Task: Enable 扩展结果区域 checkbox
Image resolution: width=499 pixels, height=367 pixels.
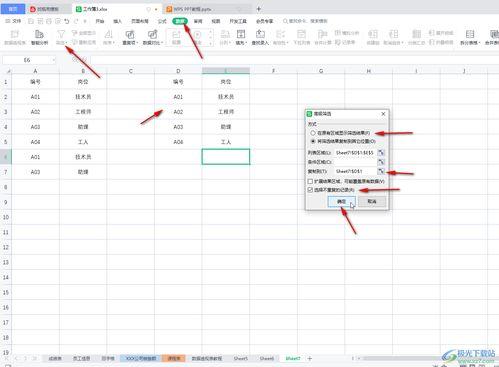Action: (310, 181)
